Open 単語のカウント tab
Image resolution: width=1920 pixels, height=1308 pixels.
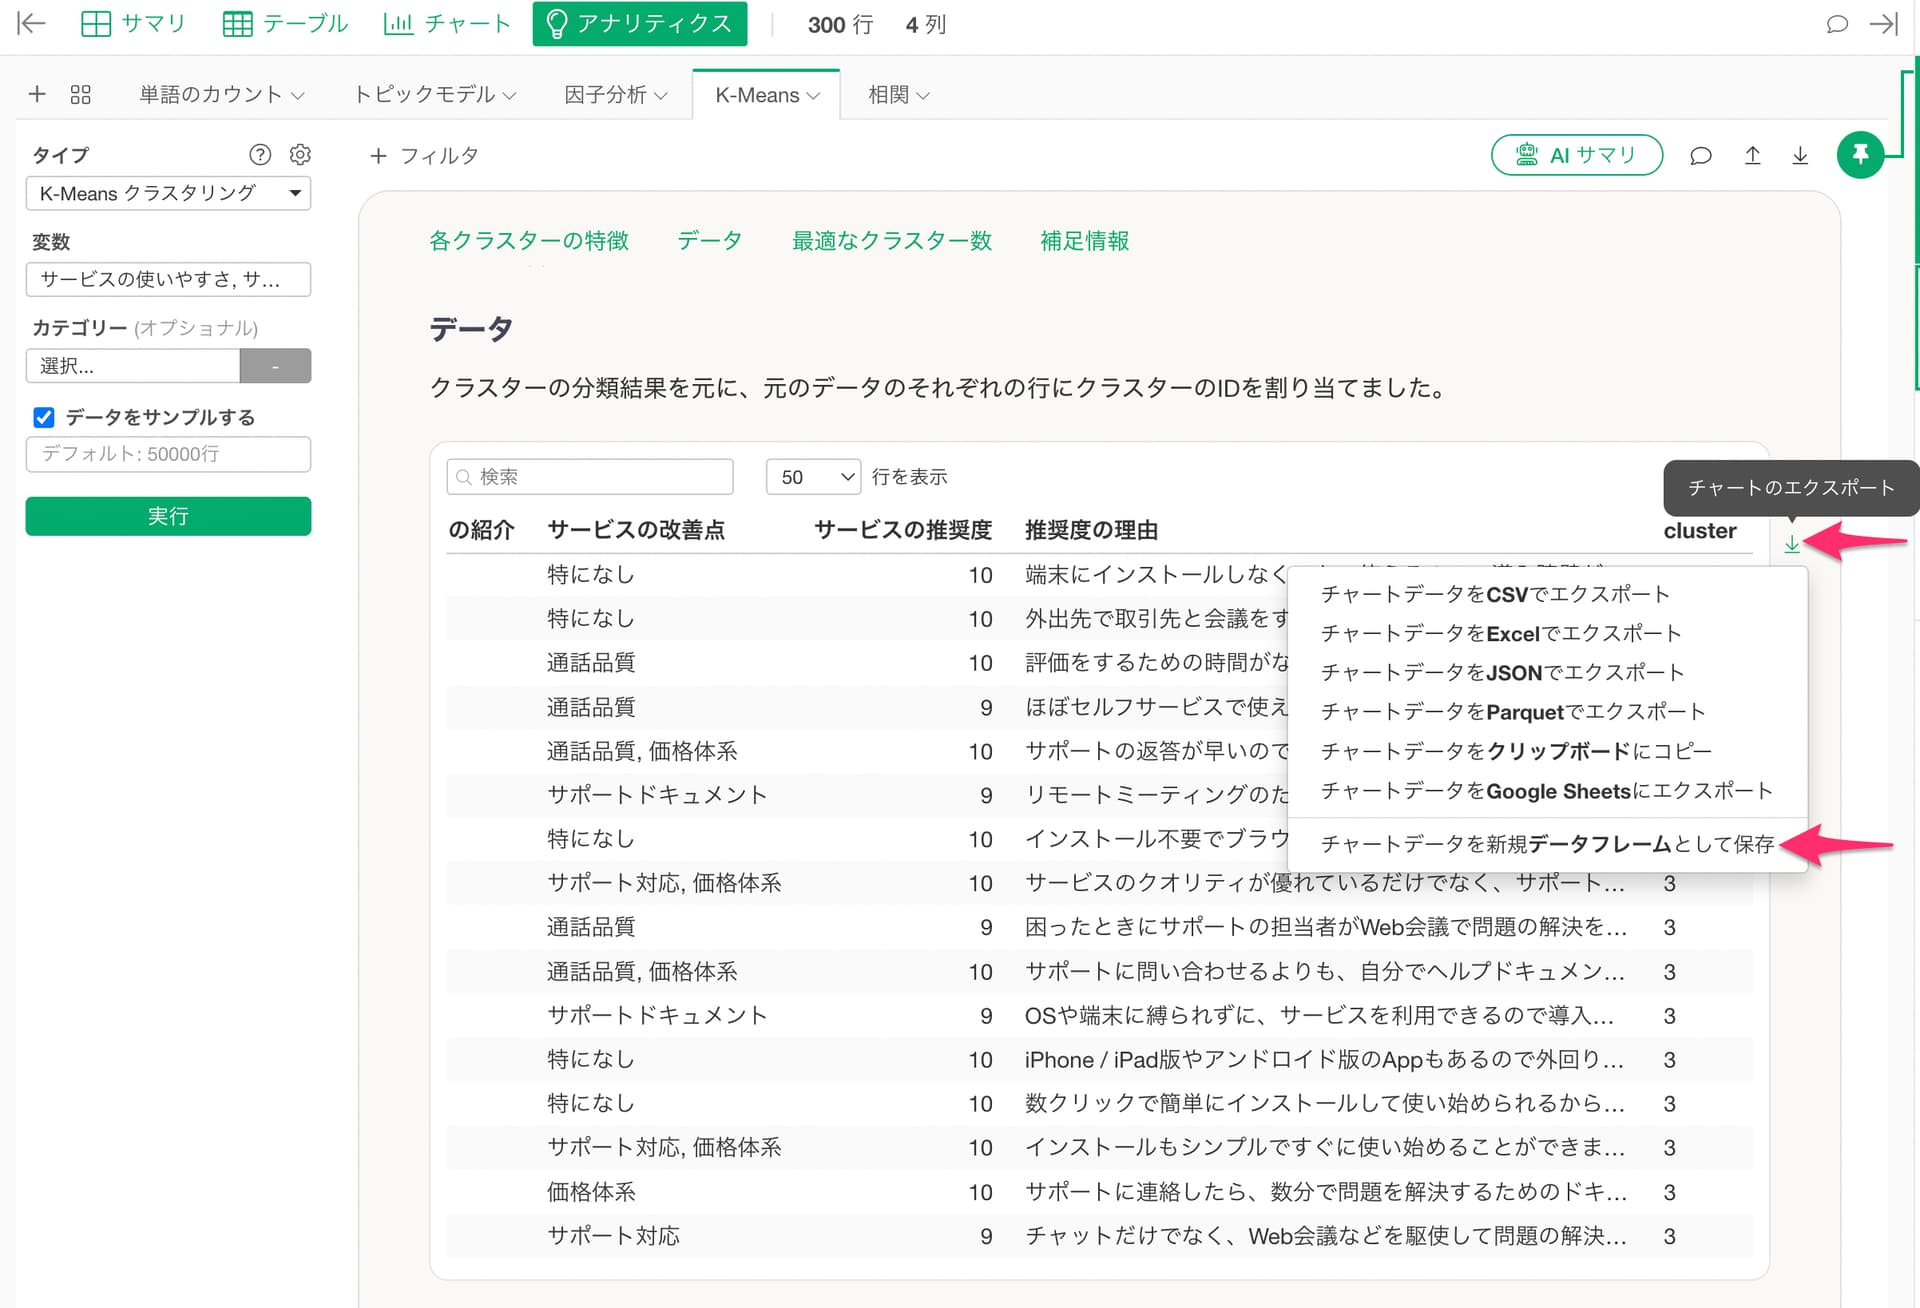tap(221, 95)
